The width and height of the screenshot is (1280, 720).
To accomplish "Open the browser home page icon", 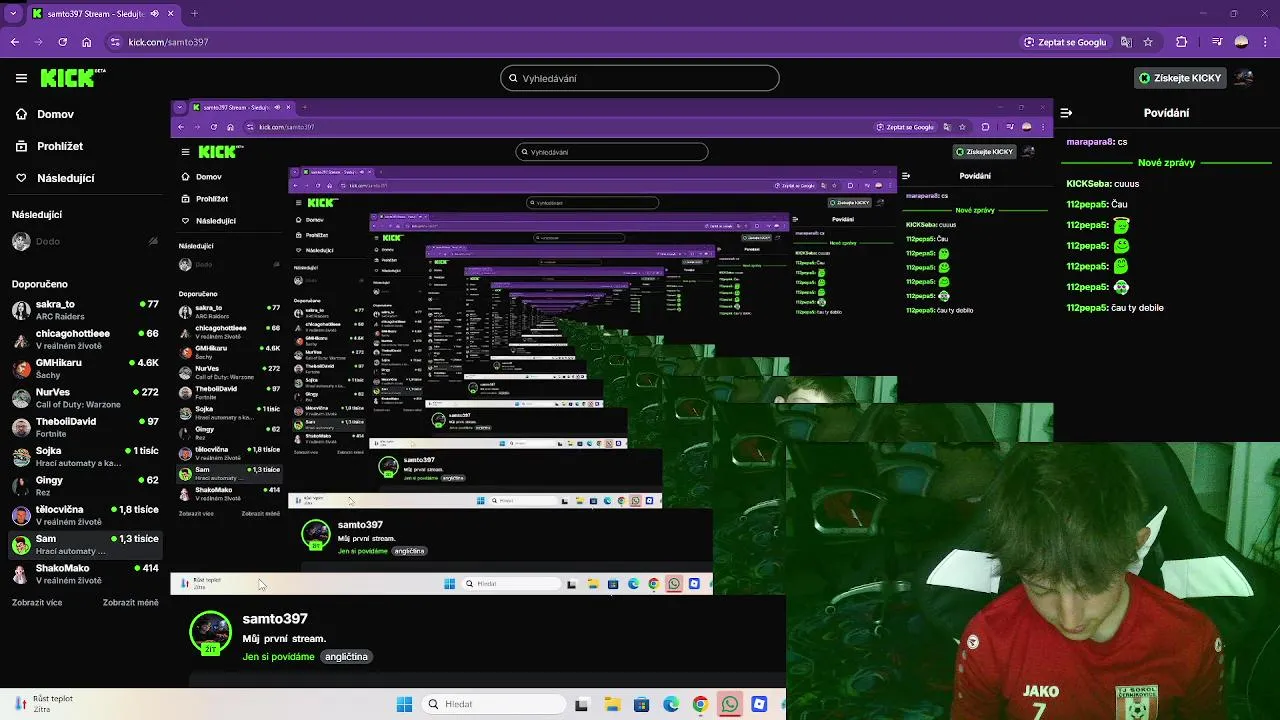I will pos(87,42).
